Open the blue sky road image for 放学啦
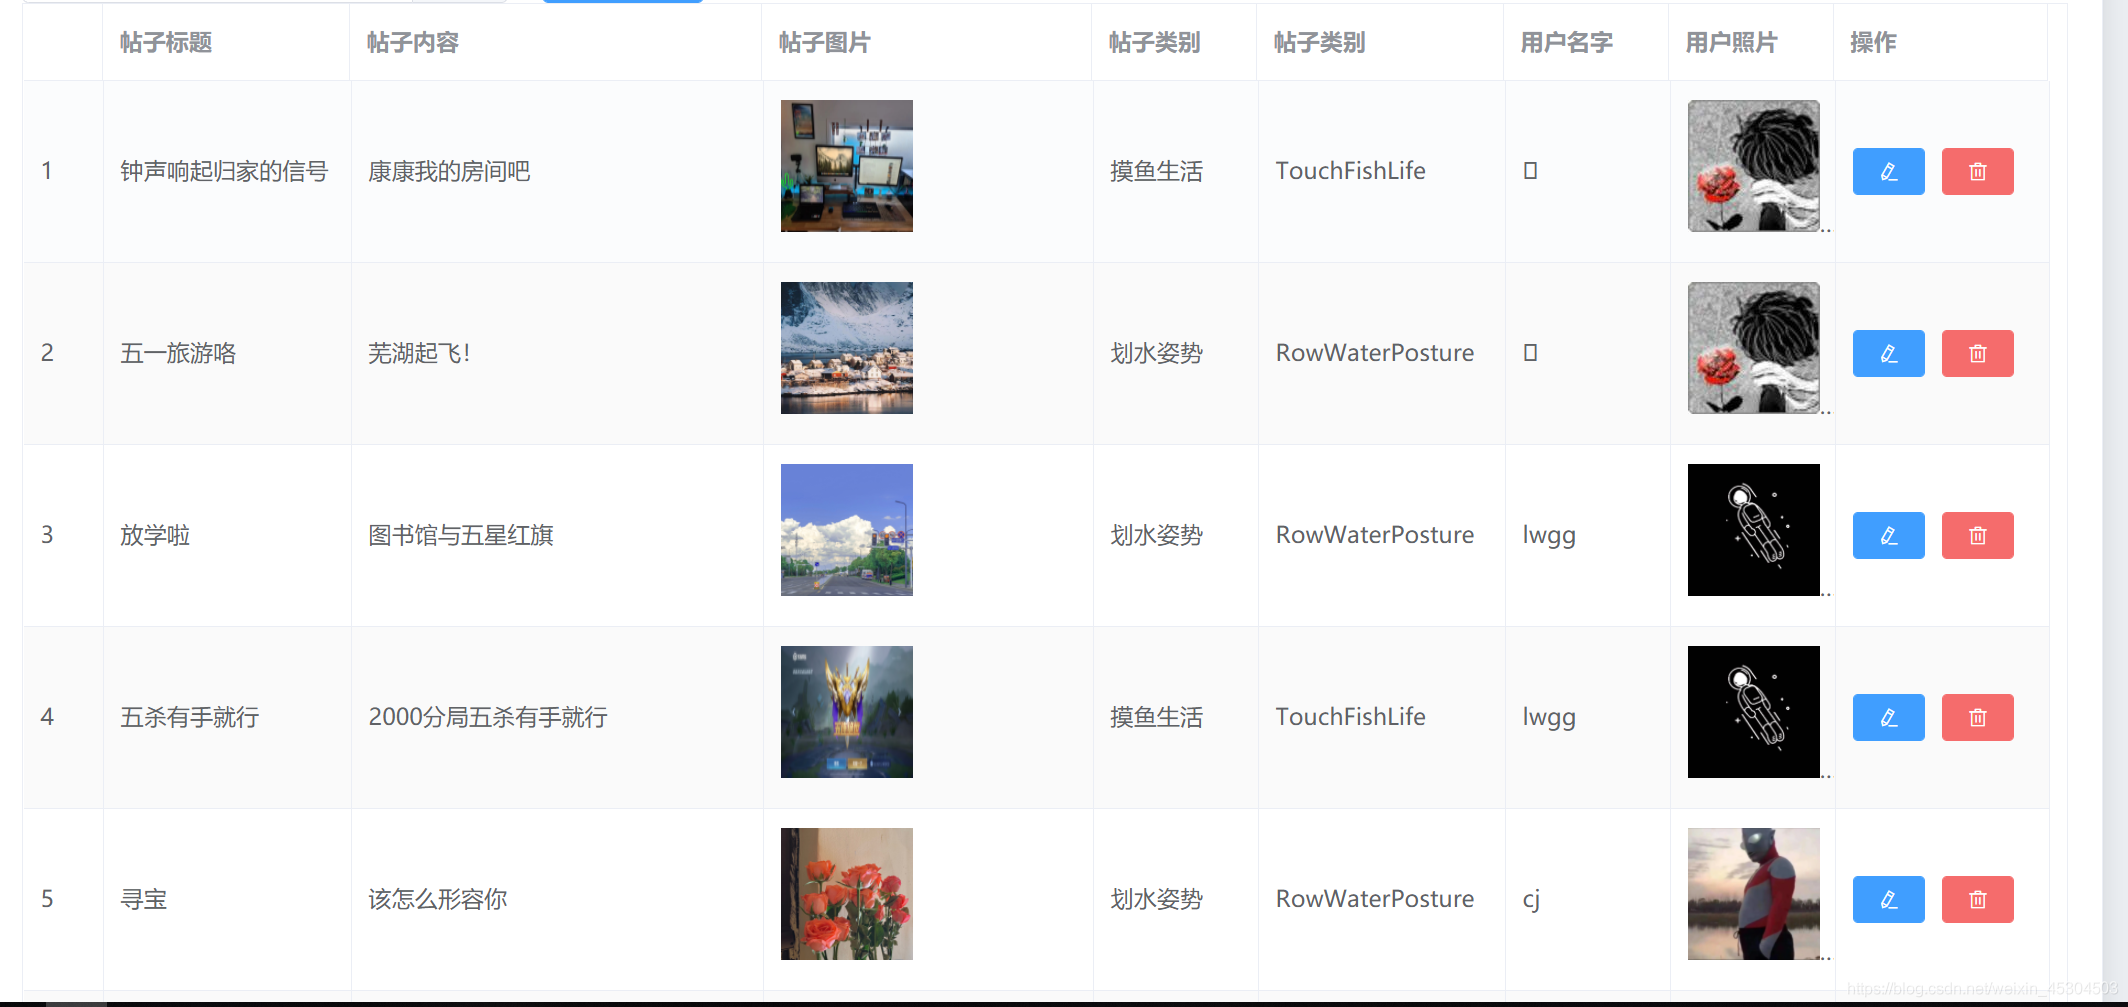 point(846,530)
